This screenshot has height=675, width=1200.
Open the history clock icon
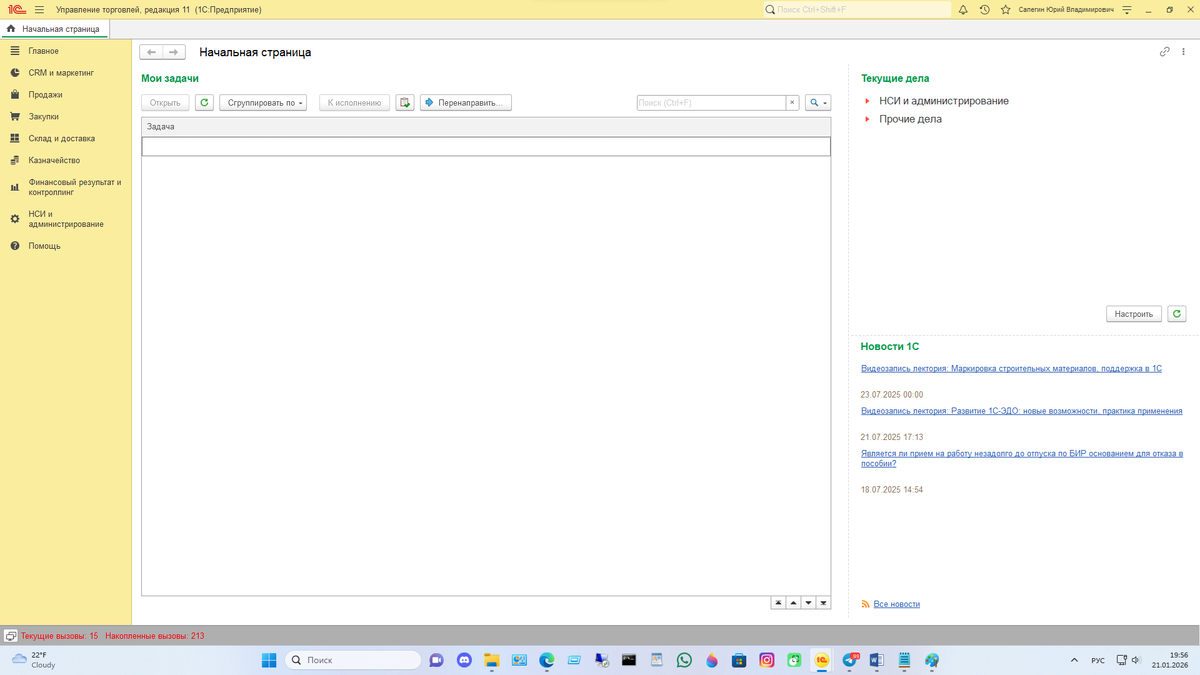[x=985, y=9]
